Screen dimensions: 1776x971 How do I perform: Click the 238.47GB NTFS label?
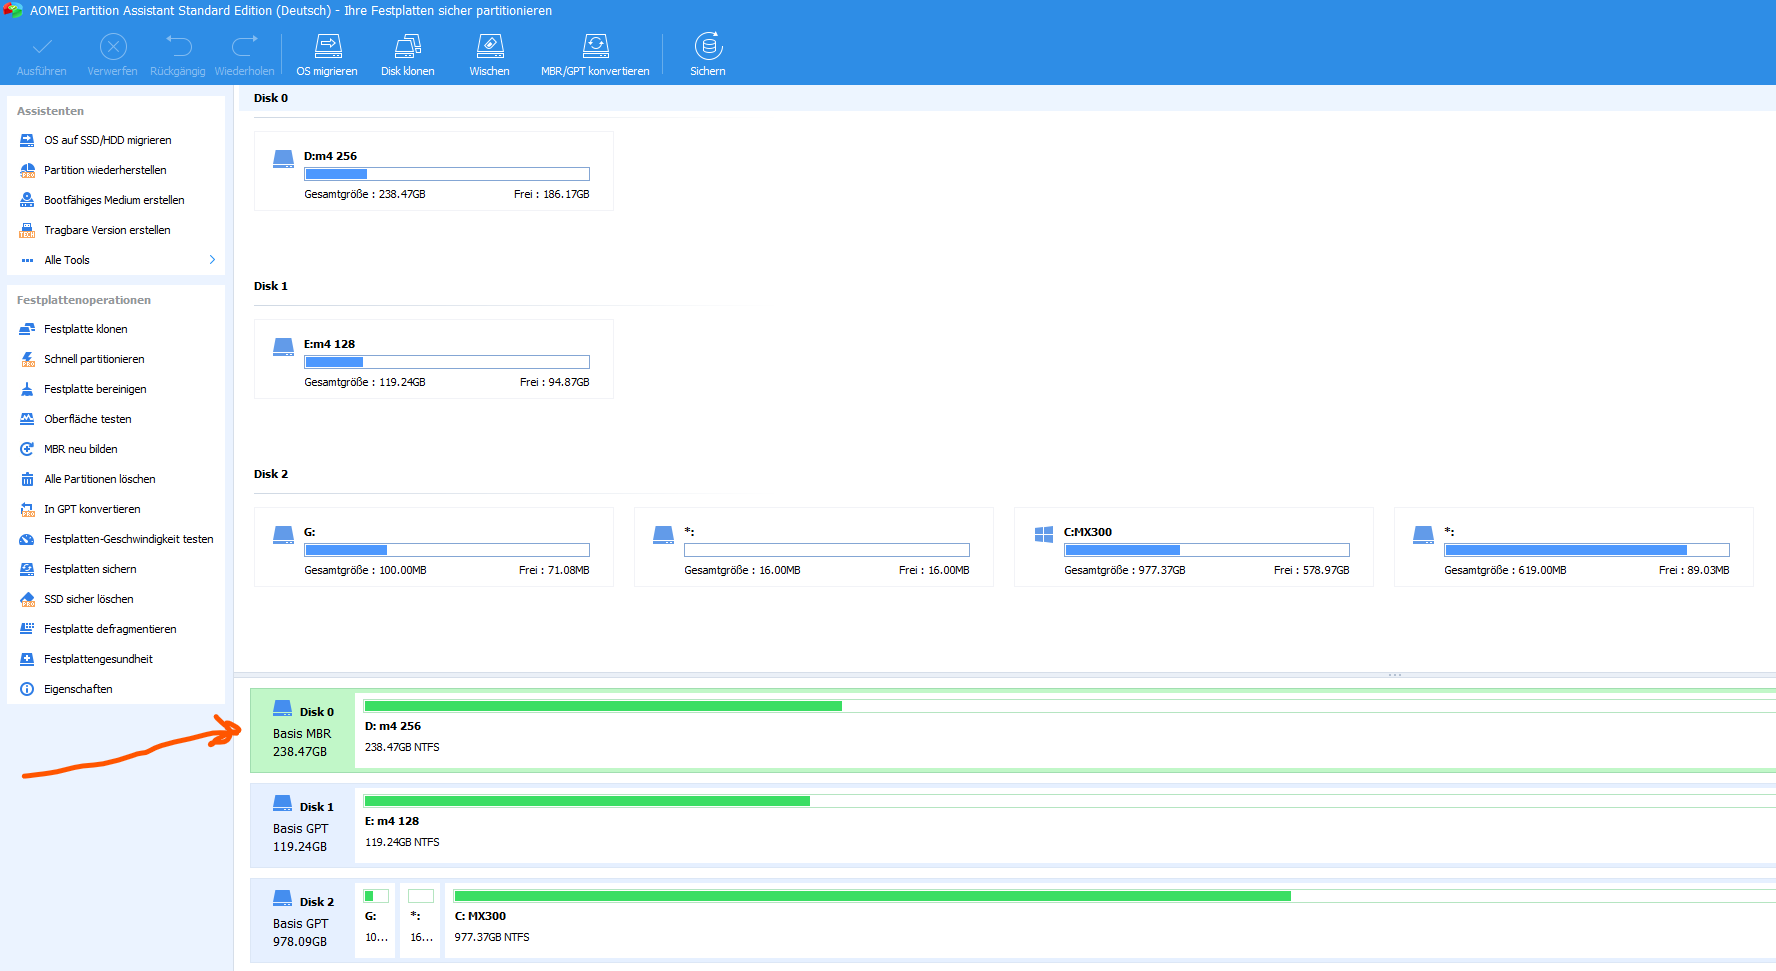tap(402, 747)
